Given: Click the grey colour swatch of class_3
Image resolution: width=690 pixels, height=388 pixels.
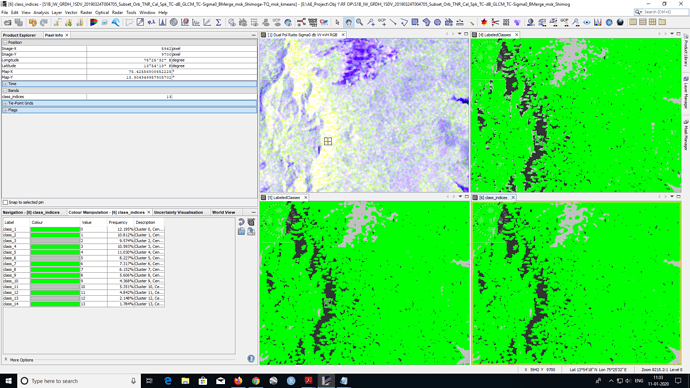Looking at the screenshot, I should pos(55,241).
